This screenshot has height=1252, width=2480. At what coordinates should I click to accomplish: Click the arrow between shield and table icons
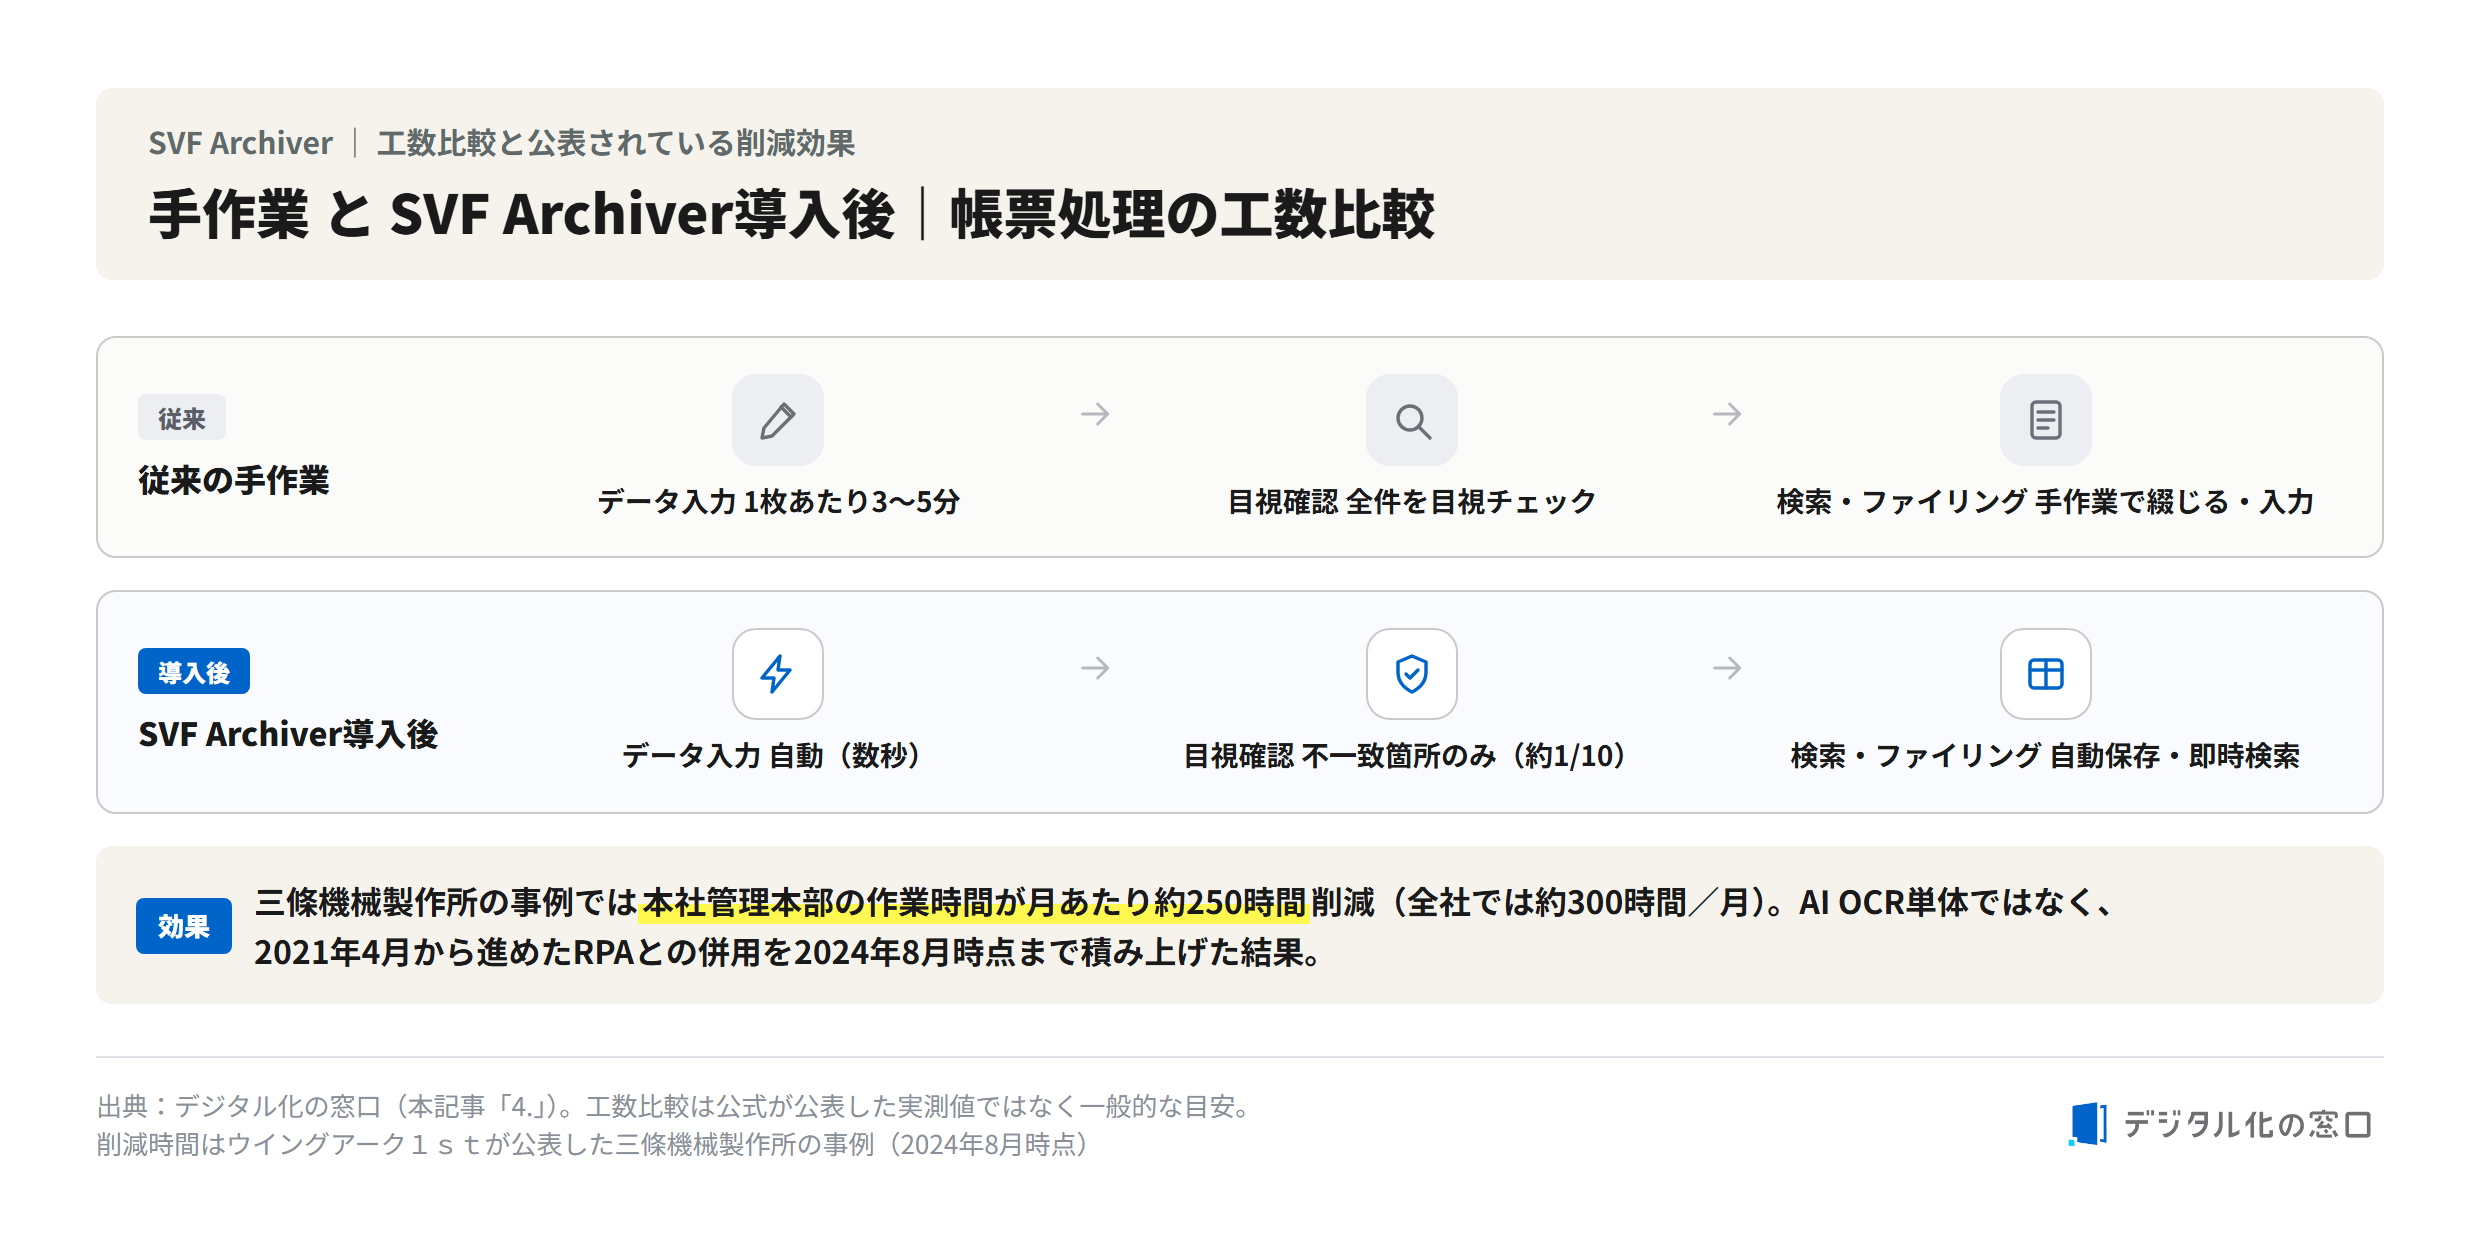coord(1727,668)
